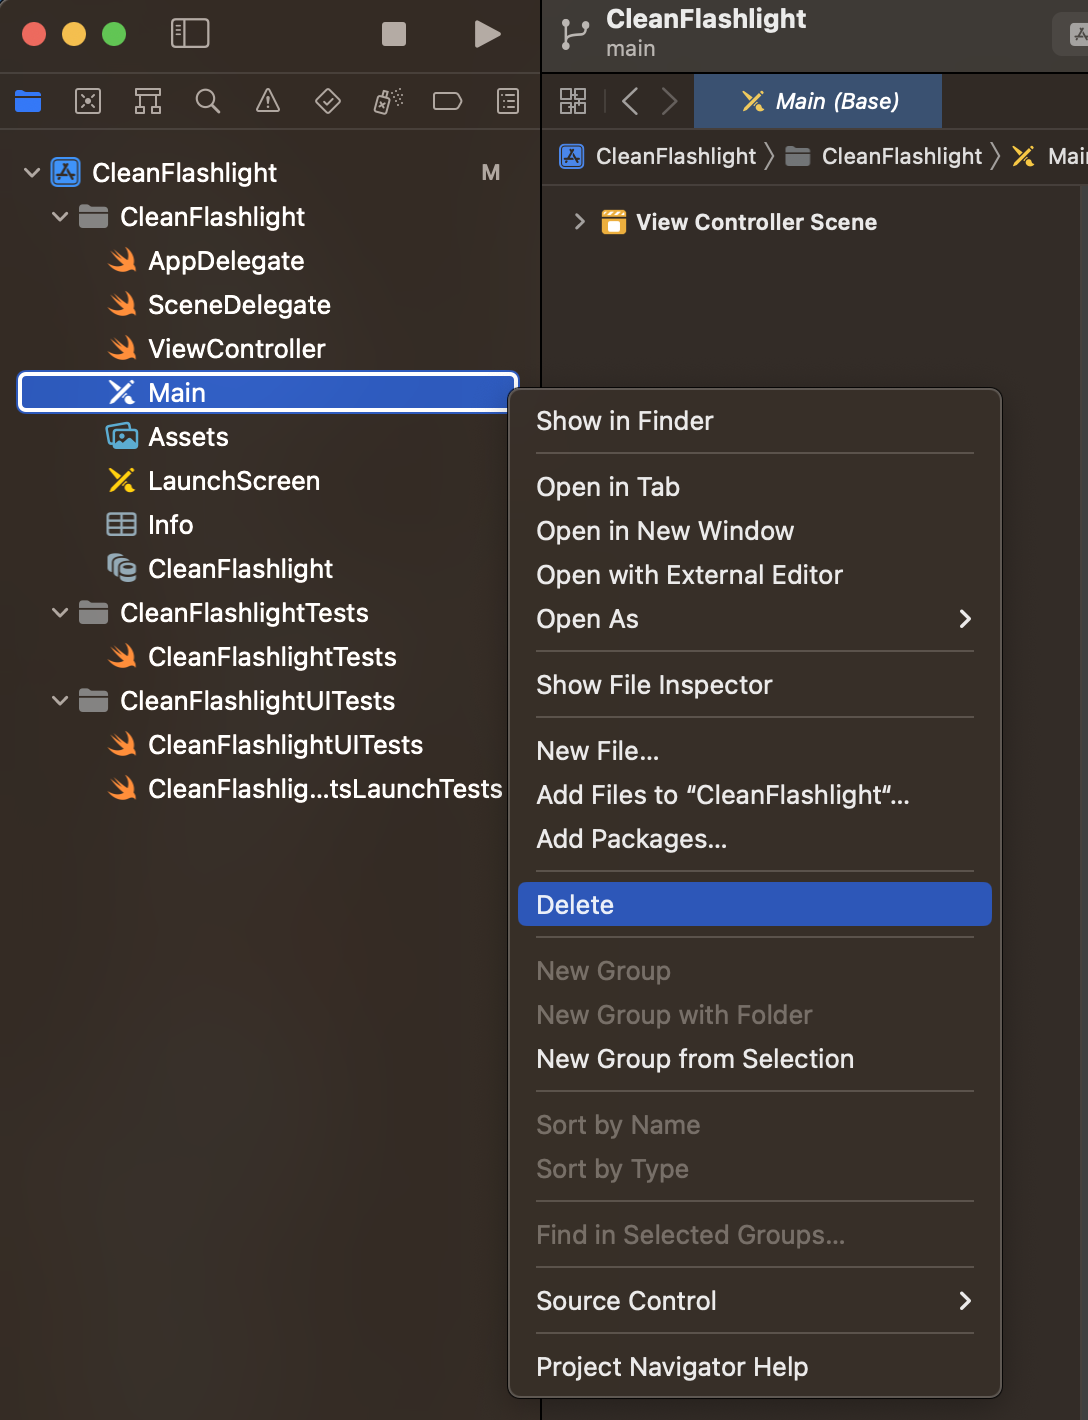Open the Find navigator magnifier
1088x1420 pixels.
[x=208, y=101]
